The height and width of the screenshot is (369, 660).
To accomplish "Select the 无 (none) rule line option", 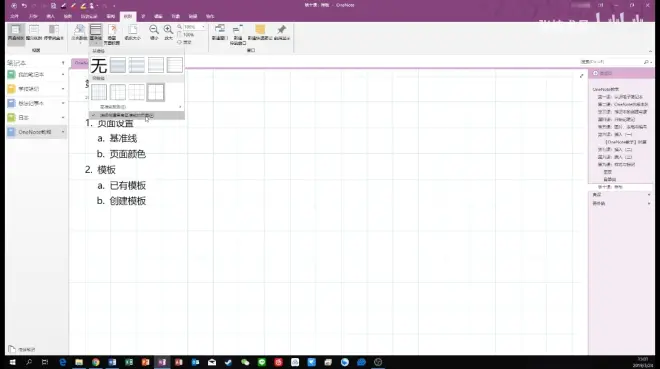I will point(99,66).
